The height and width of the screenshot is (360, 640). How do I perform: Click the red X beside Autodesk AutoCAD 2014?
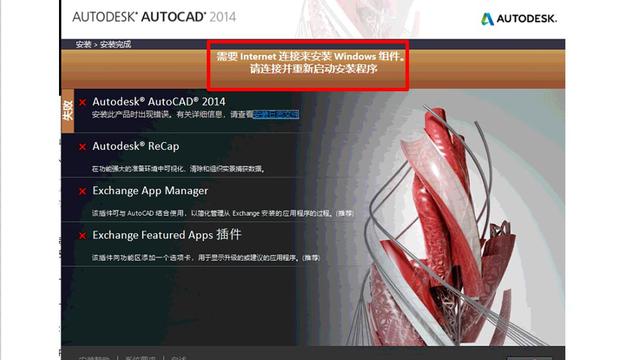(x=82, y=102)
